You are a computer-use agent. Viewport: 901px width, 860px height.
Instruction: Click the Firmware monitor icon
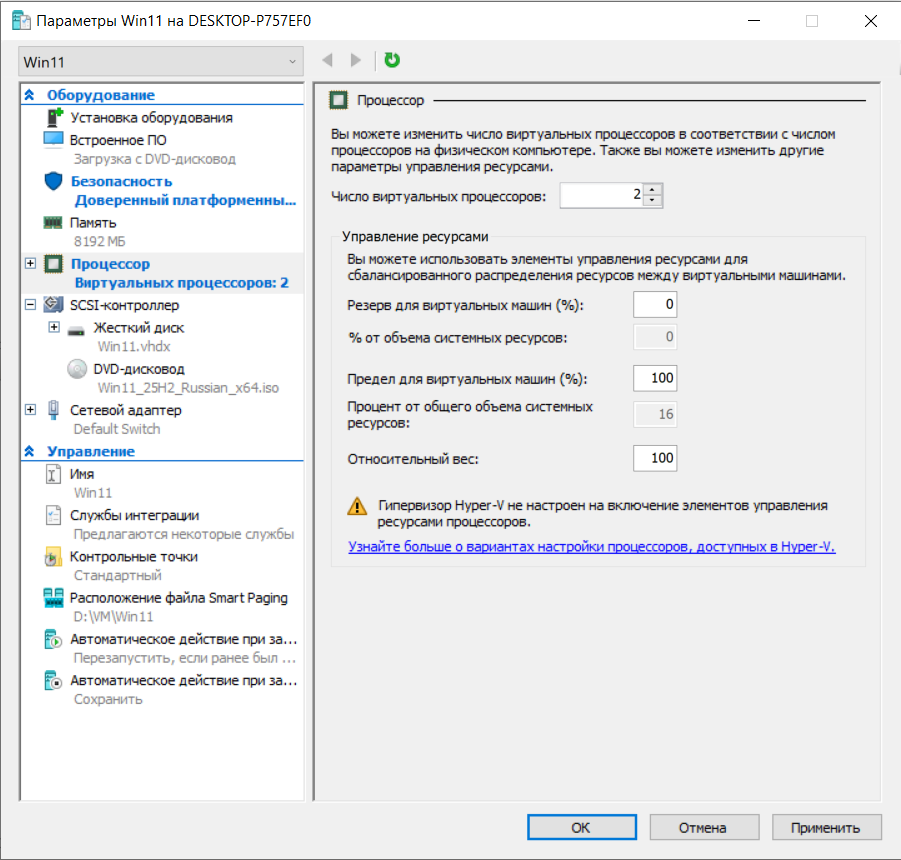(x=53, y=140)
